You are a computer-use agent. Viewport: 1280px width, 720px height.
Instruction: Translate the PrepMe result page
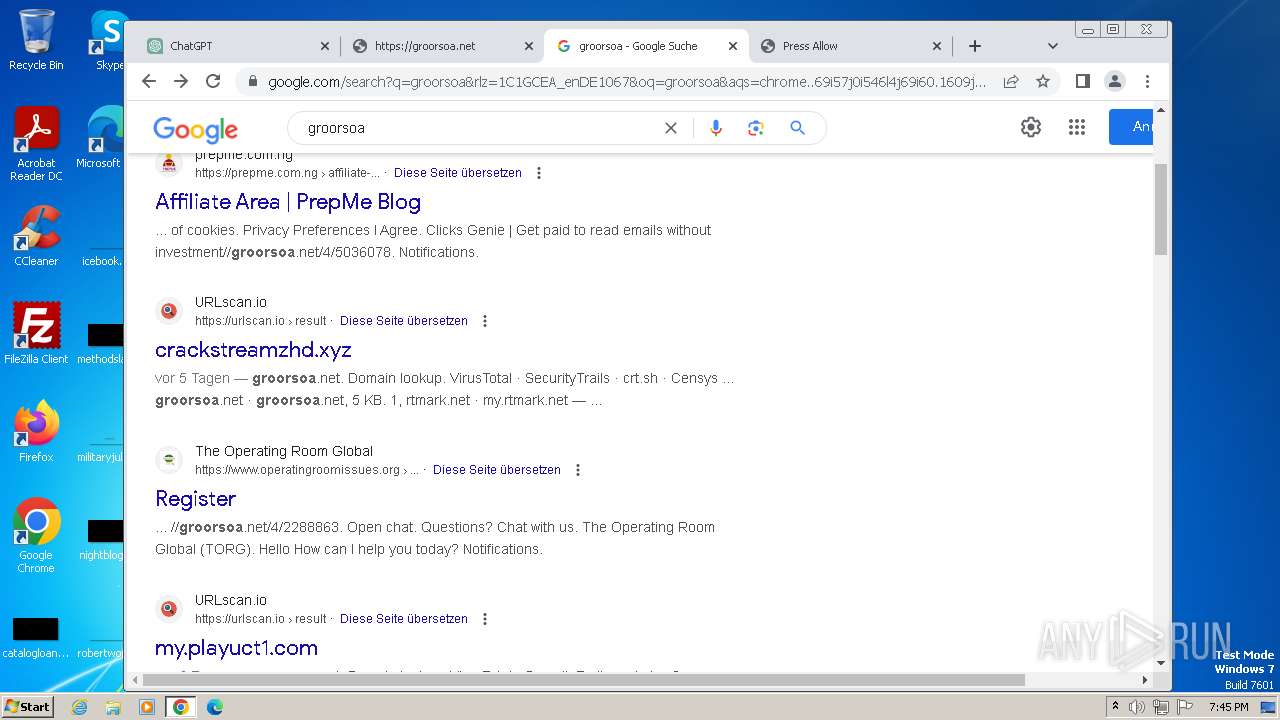[x=458, y=173]
